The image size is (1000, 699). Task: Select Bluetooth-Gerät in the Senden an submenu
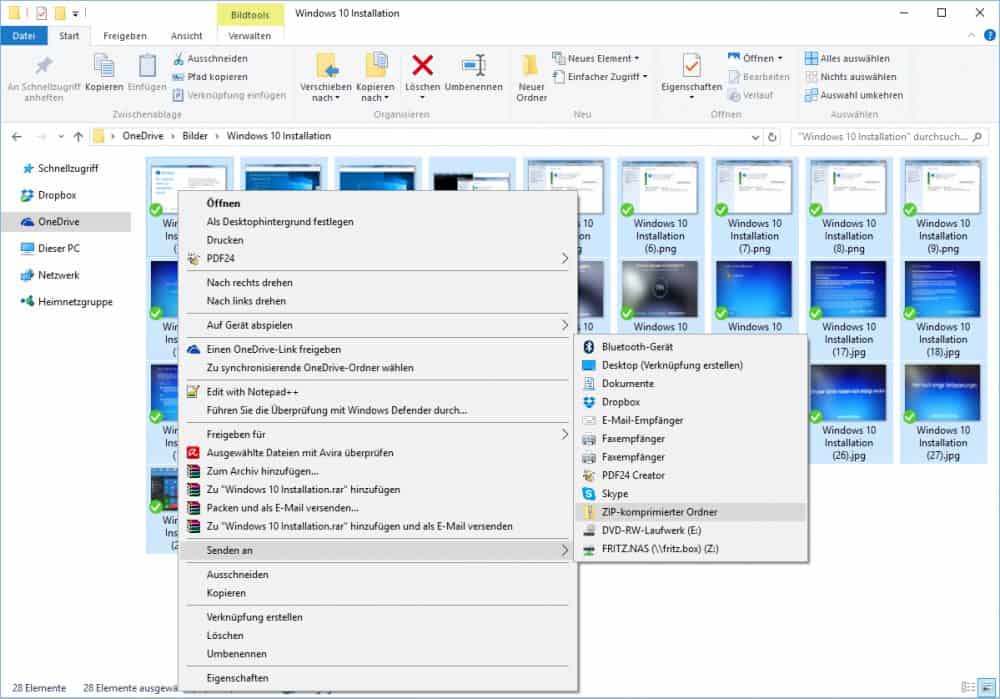[691, 347]
